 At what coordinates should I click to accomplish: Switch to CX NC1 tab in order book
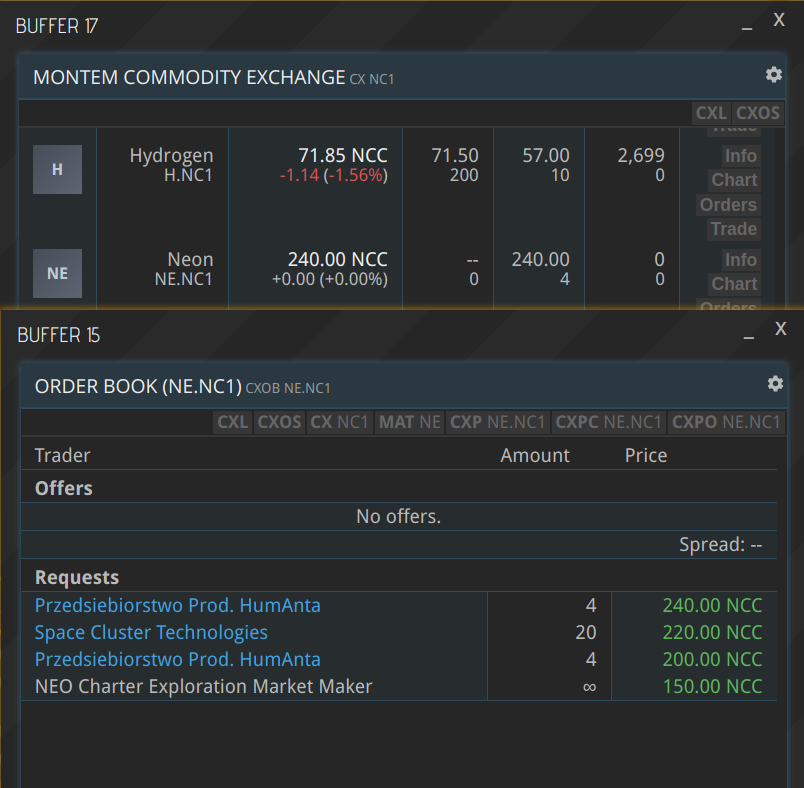click(340, 422)
